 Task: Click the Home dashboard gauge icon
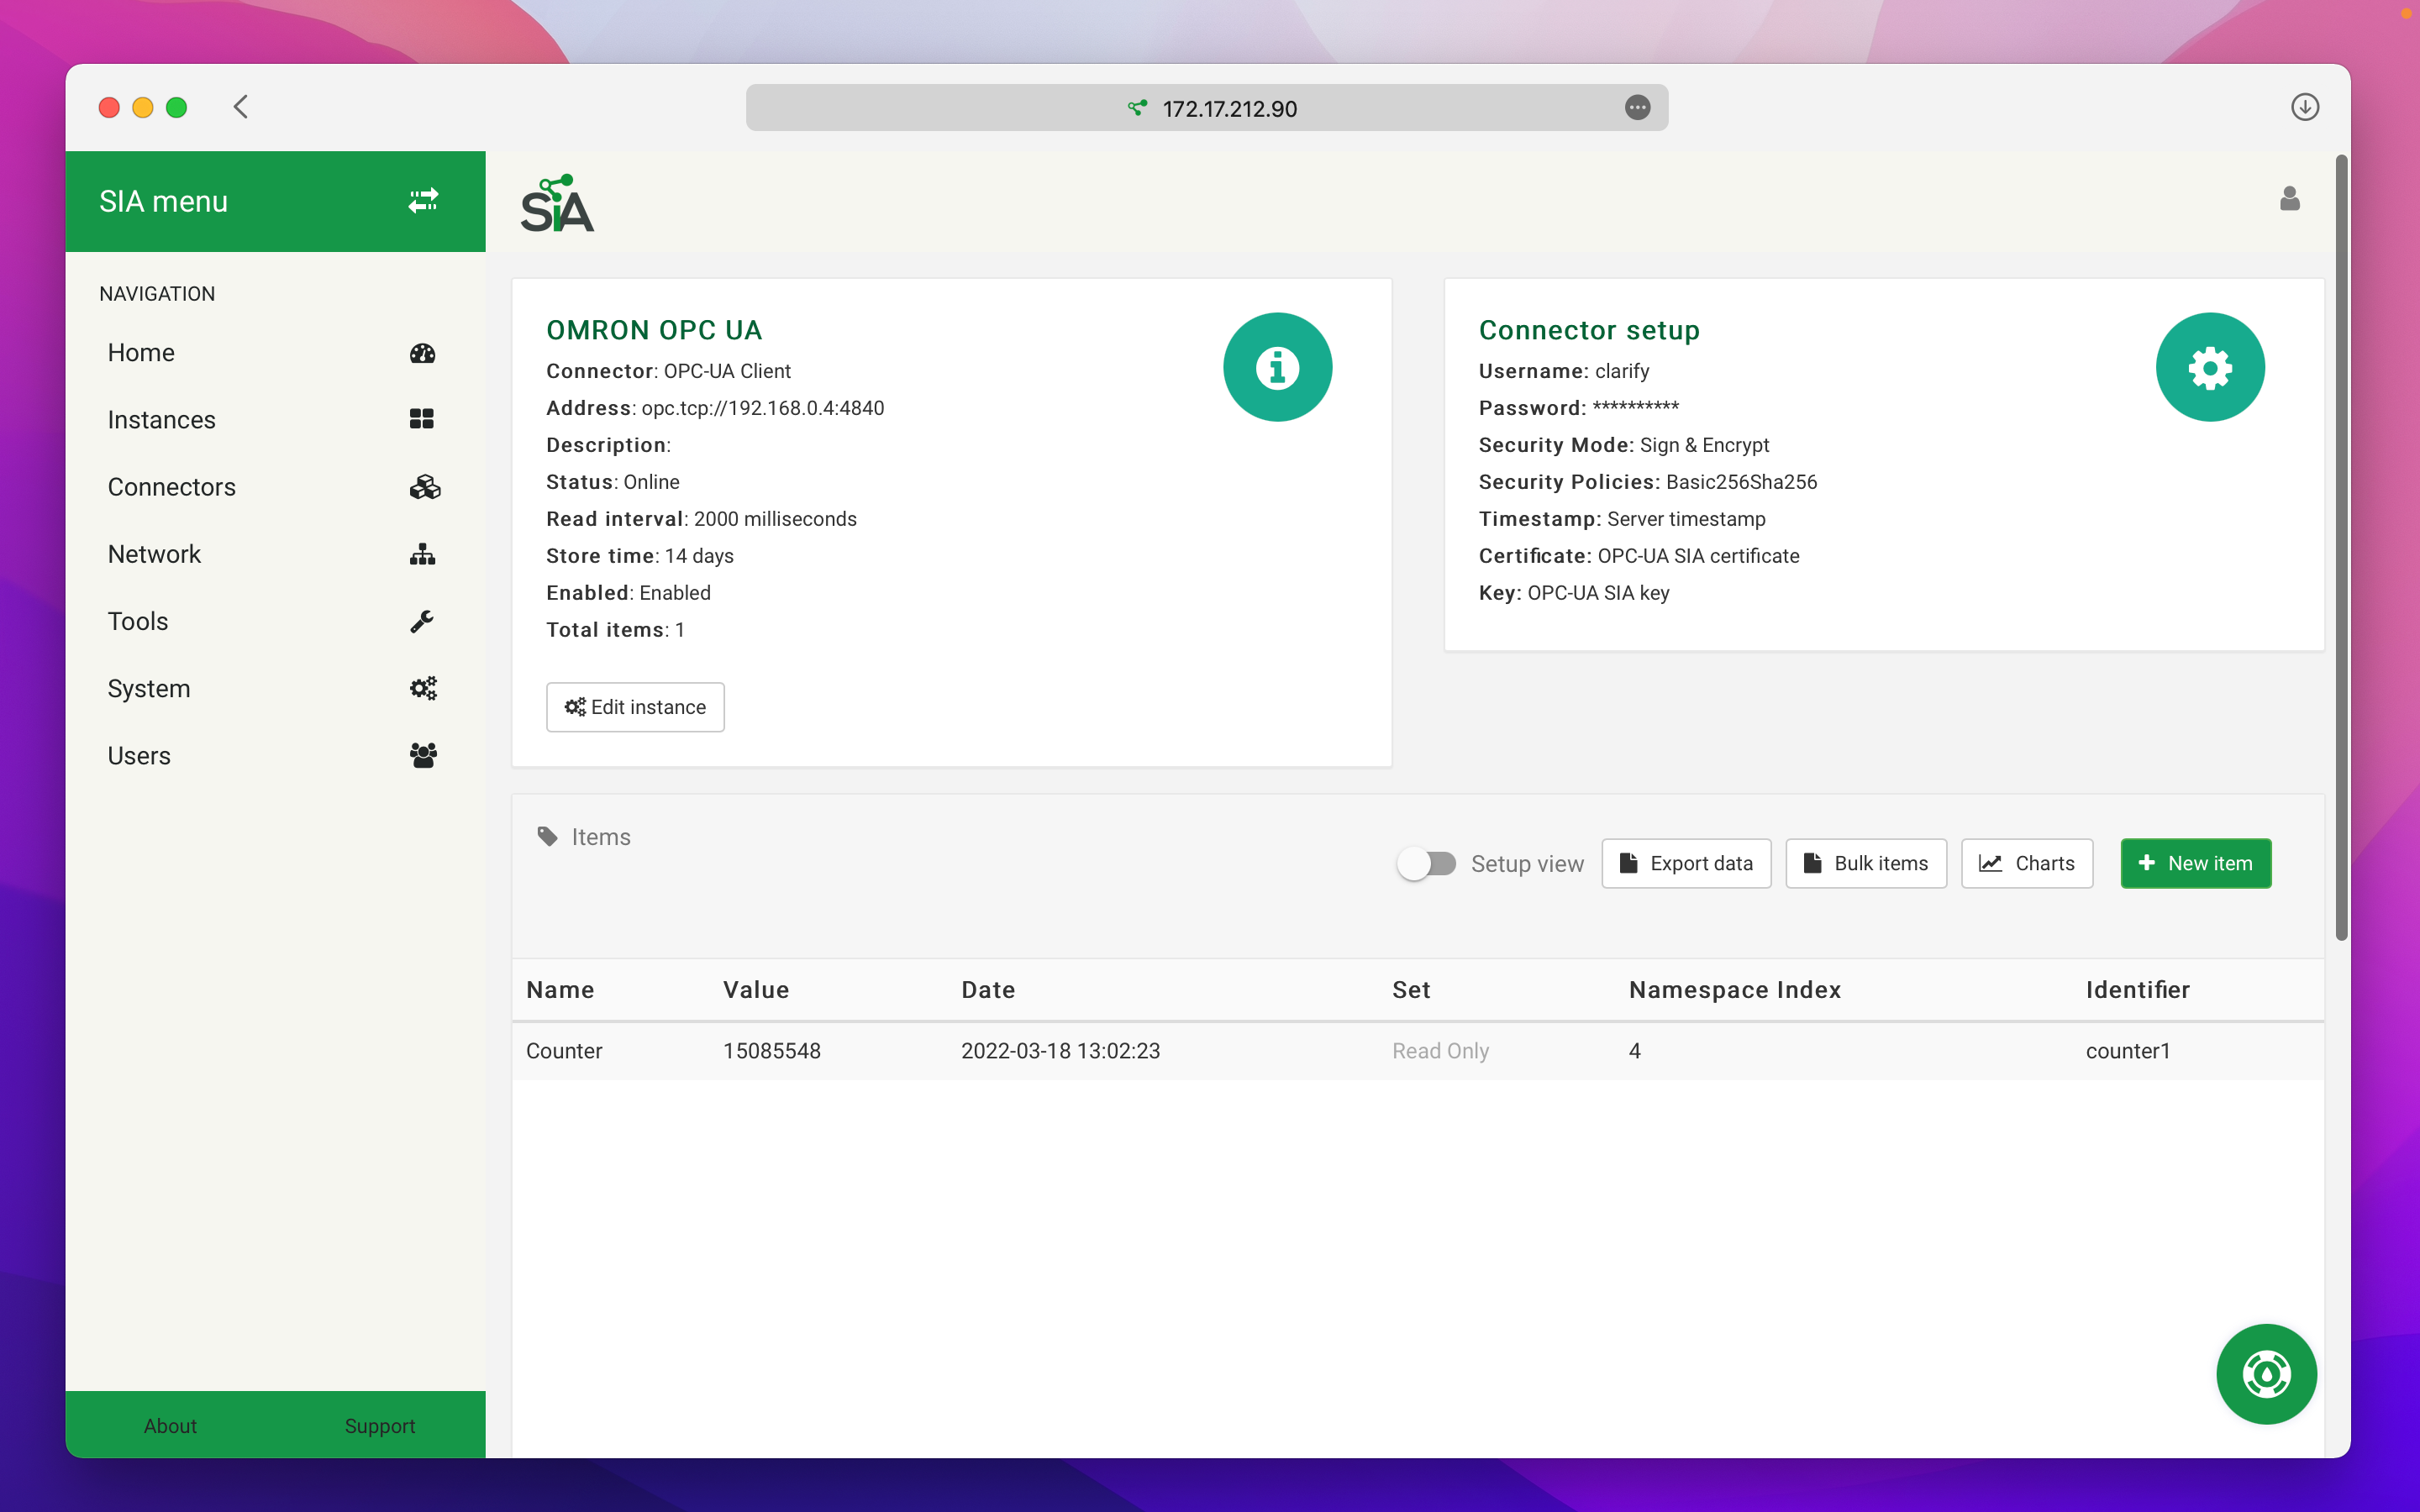point(422,353)
